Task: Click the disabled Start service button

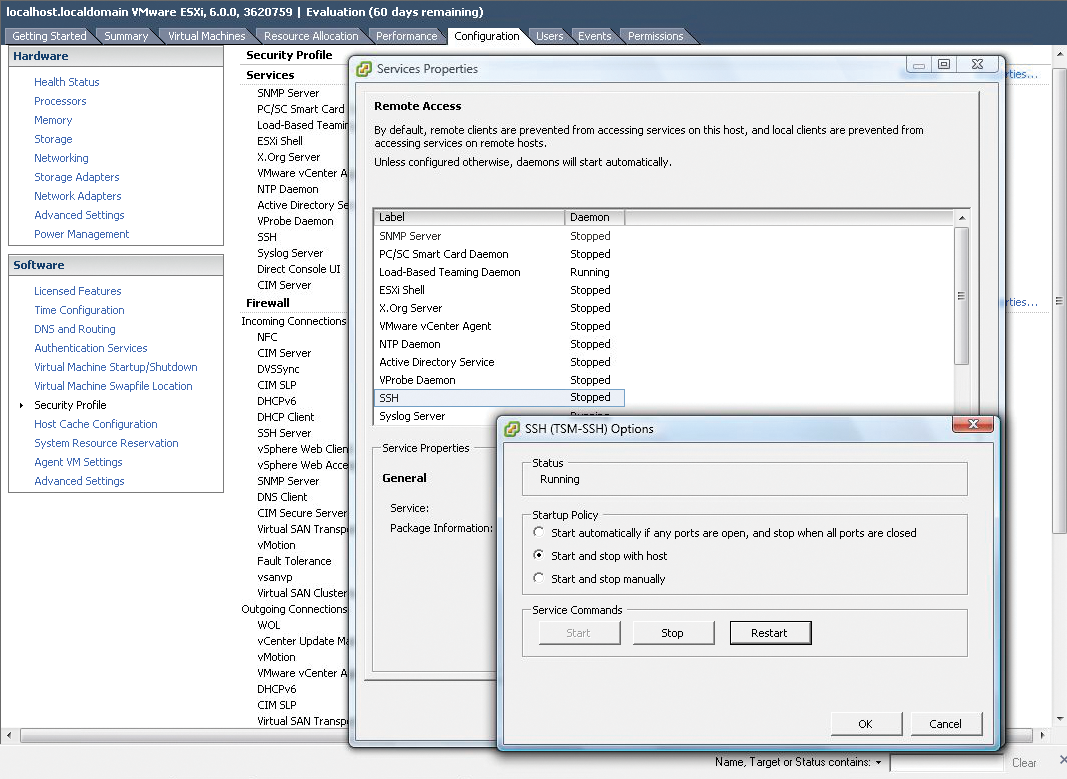Action: (579, 633)
